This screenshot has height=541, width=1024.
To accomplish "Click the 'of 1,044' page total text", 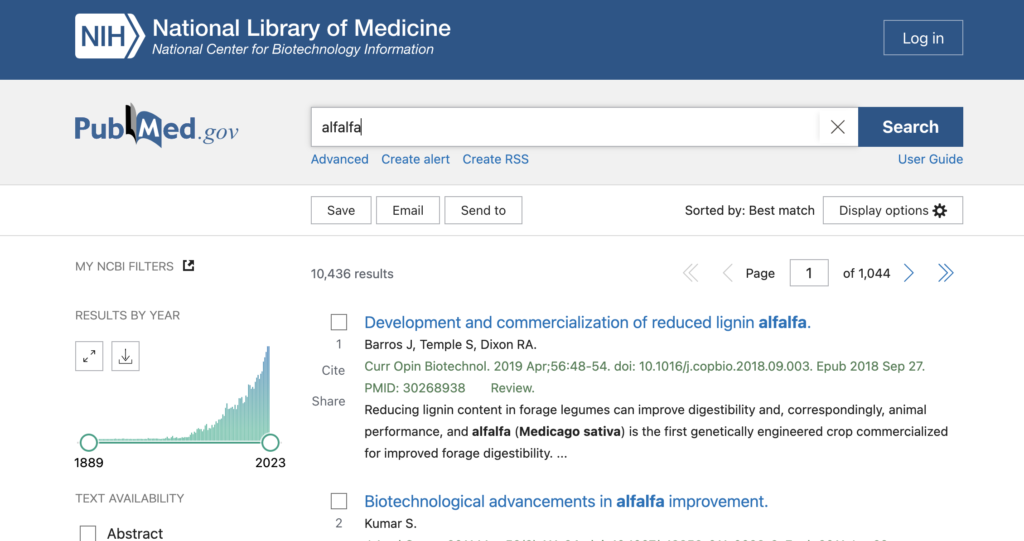I will tap(867, 273).
